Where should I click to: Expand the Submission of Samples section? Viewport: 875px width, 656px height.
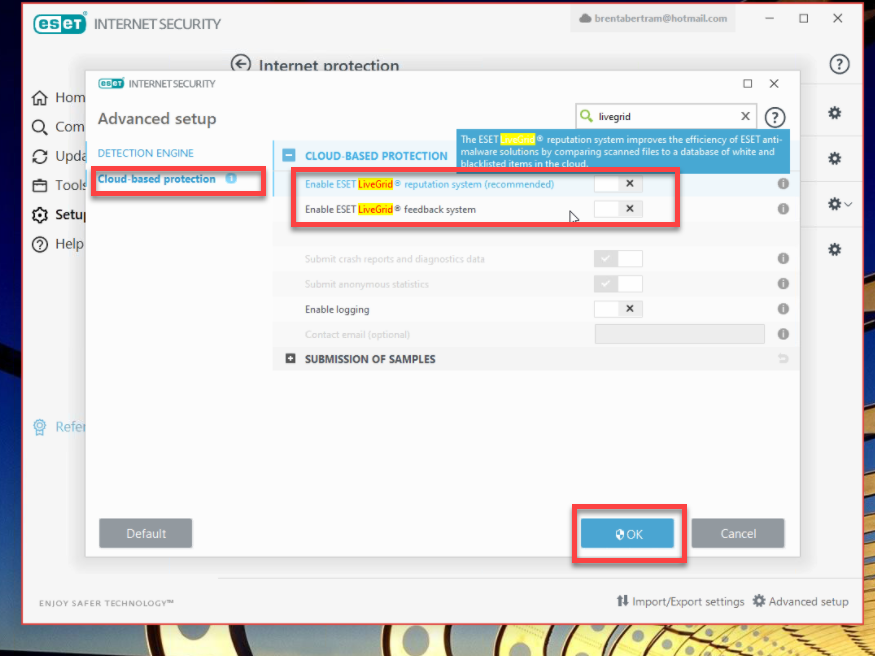click(x=290, y=358)
